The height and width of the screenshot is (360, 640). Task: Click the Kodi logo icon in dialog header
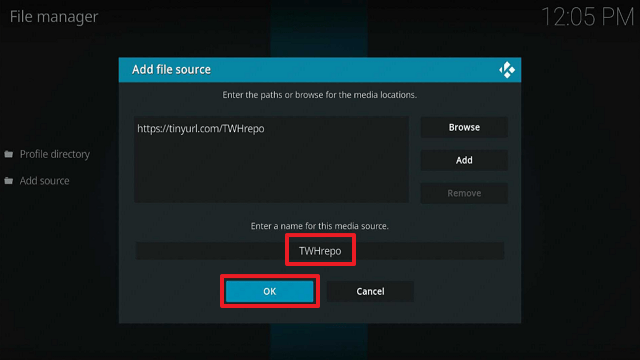pos(507,70)
